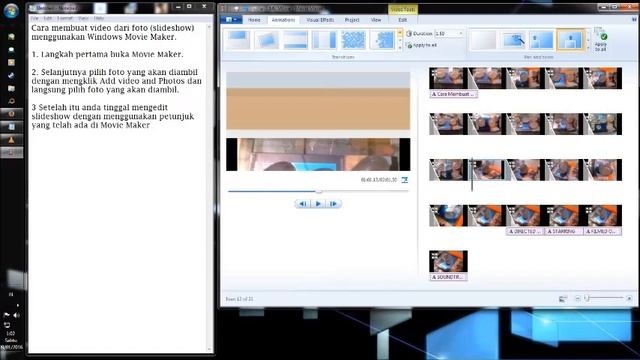Viewport: 640px width, 360px height.
Task: Click the time scale zoom slider
Action: pyautogui.click(x=587, y=298)
